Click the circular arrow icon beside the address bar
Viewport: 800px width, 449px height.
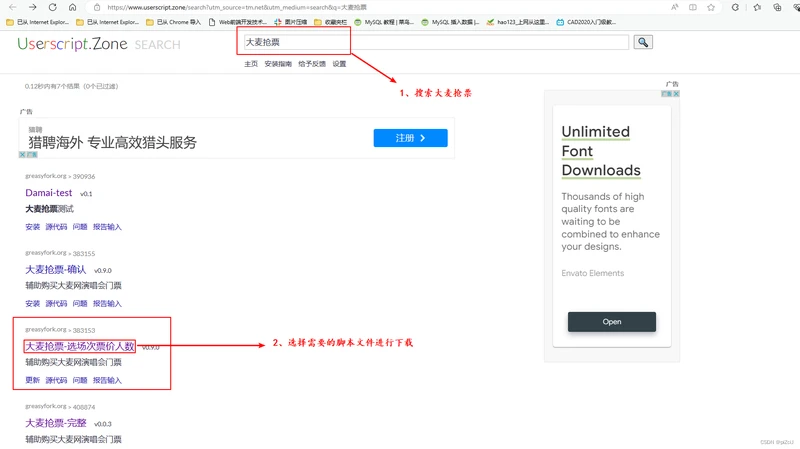point(735,7)
